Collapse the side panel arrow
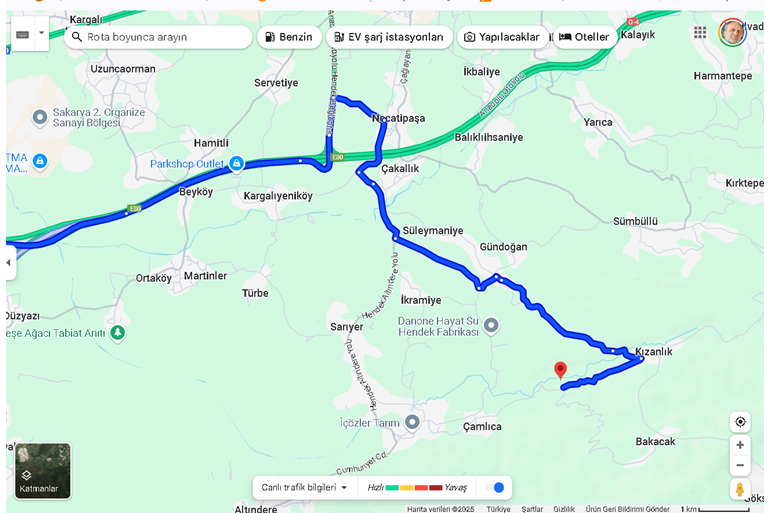Viewport: 770px width, 513px height. tap(9, 263)
